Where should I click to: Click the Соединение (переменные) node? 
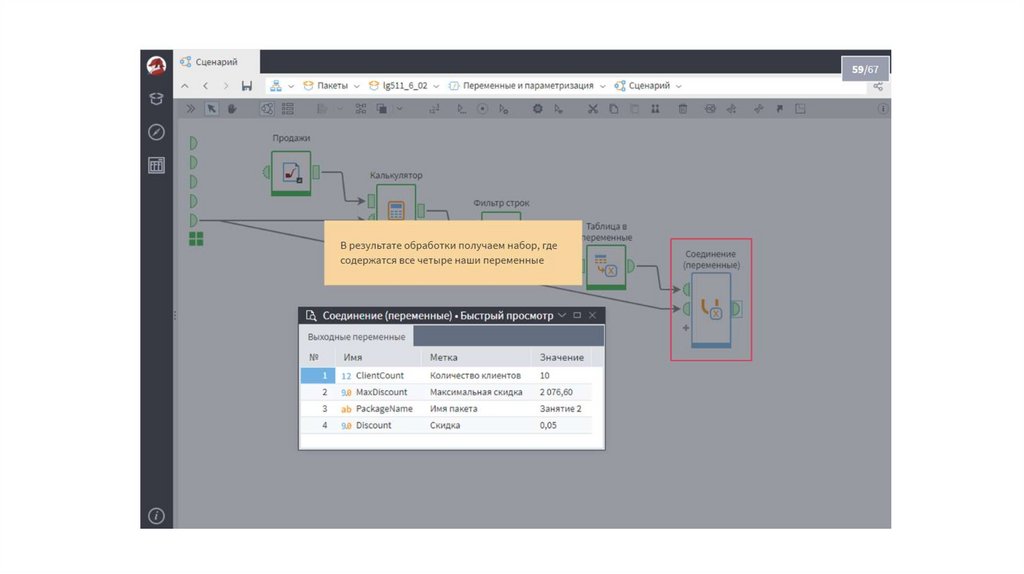pos(711,309)
